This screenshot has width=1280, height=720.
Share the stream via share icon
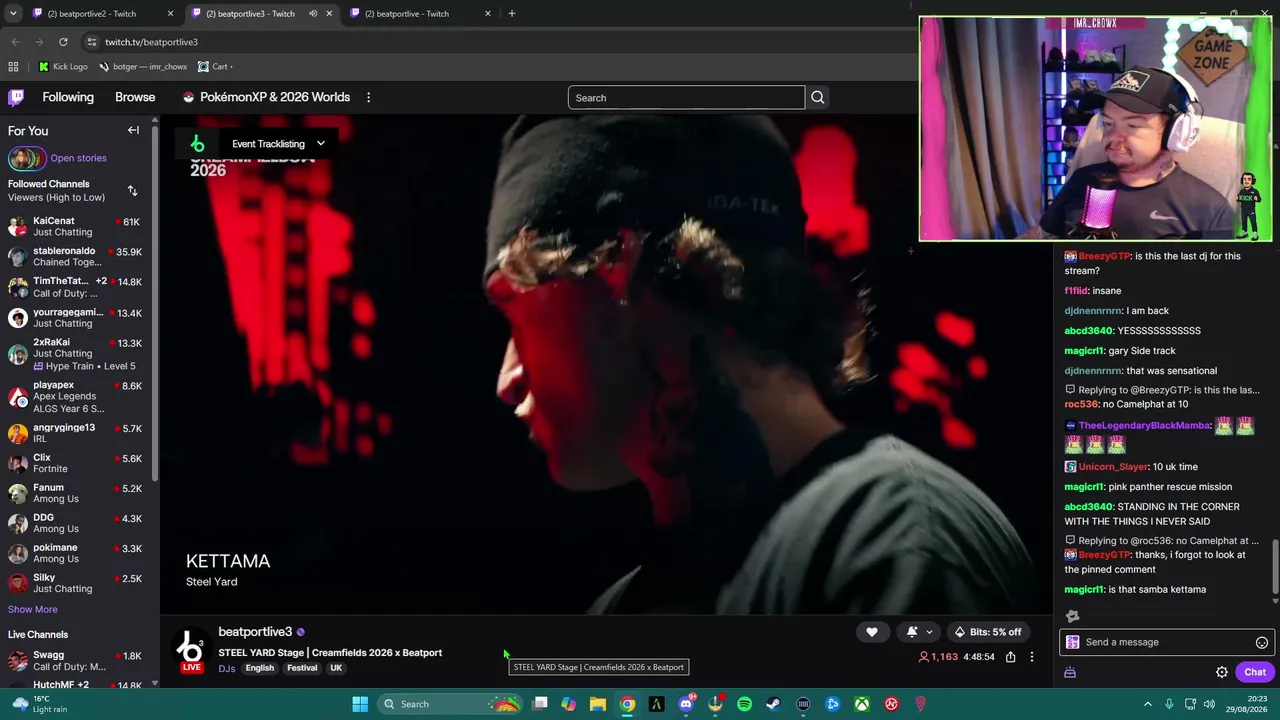tap(1011, 657)
